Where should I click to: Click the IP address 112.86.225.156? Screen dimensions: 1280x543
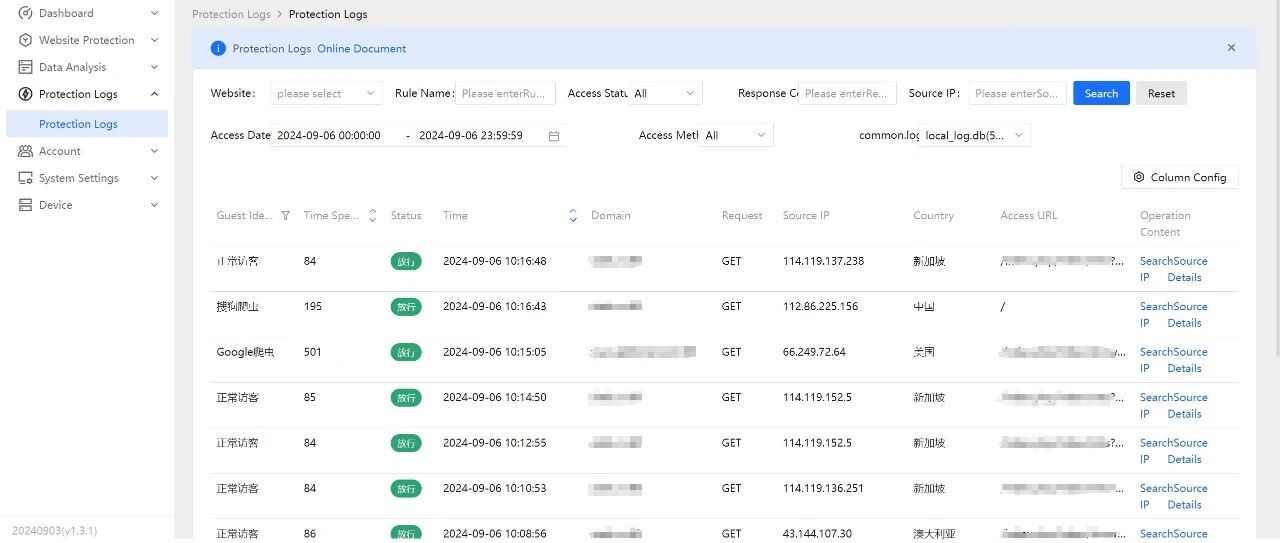tap(820, 307)
